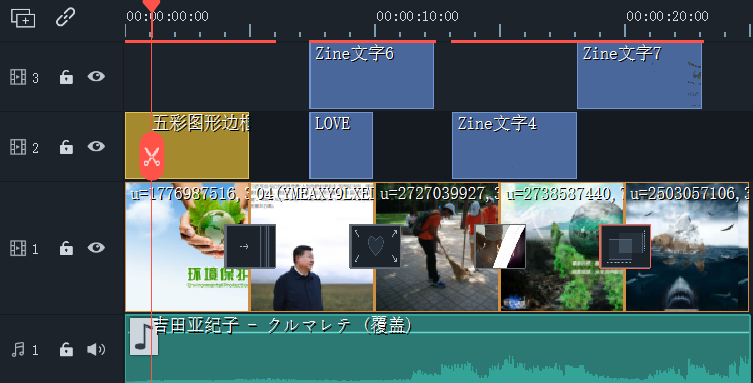
Task: Toggle visibility of video track 2
Action: (96, 146)
